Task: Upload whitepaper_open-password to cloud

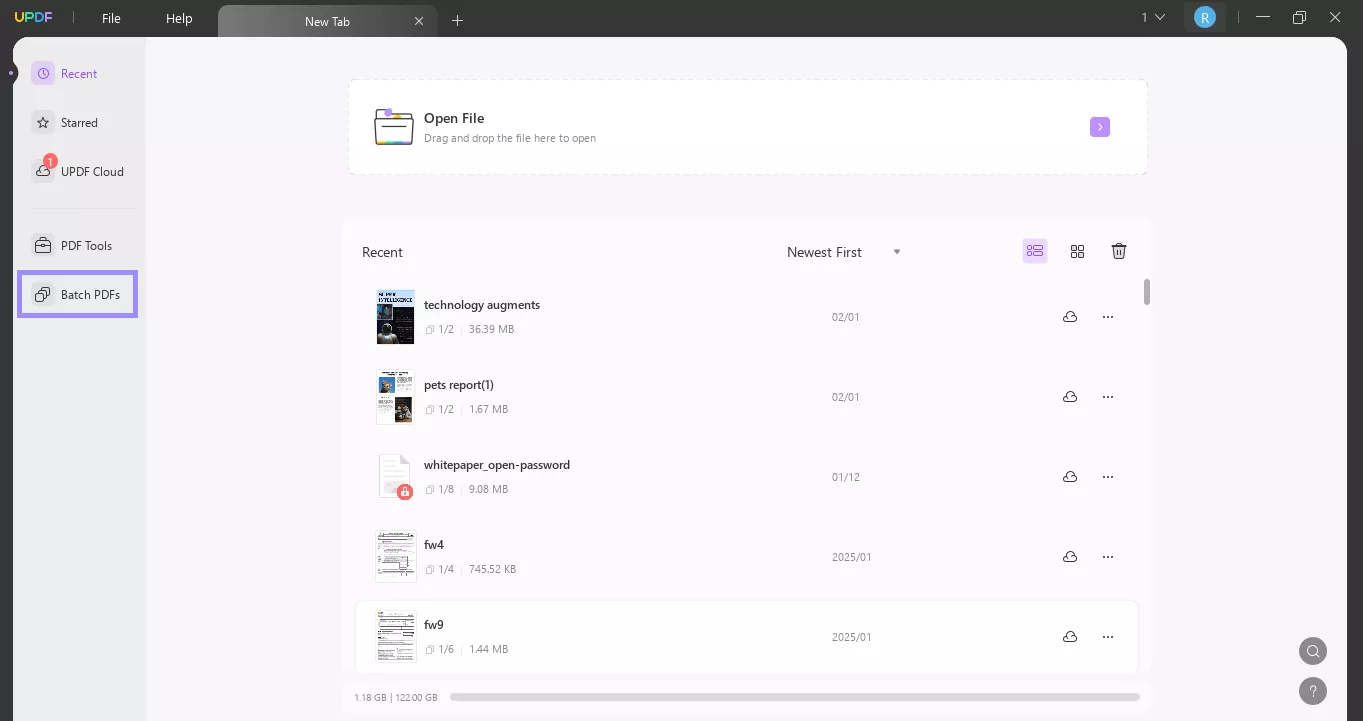Action: (x=1070, y=477)
